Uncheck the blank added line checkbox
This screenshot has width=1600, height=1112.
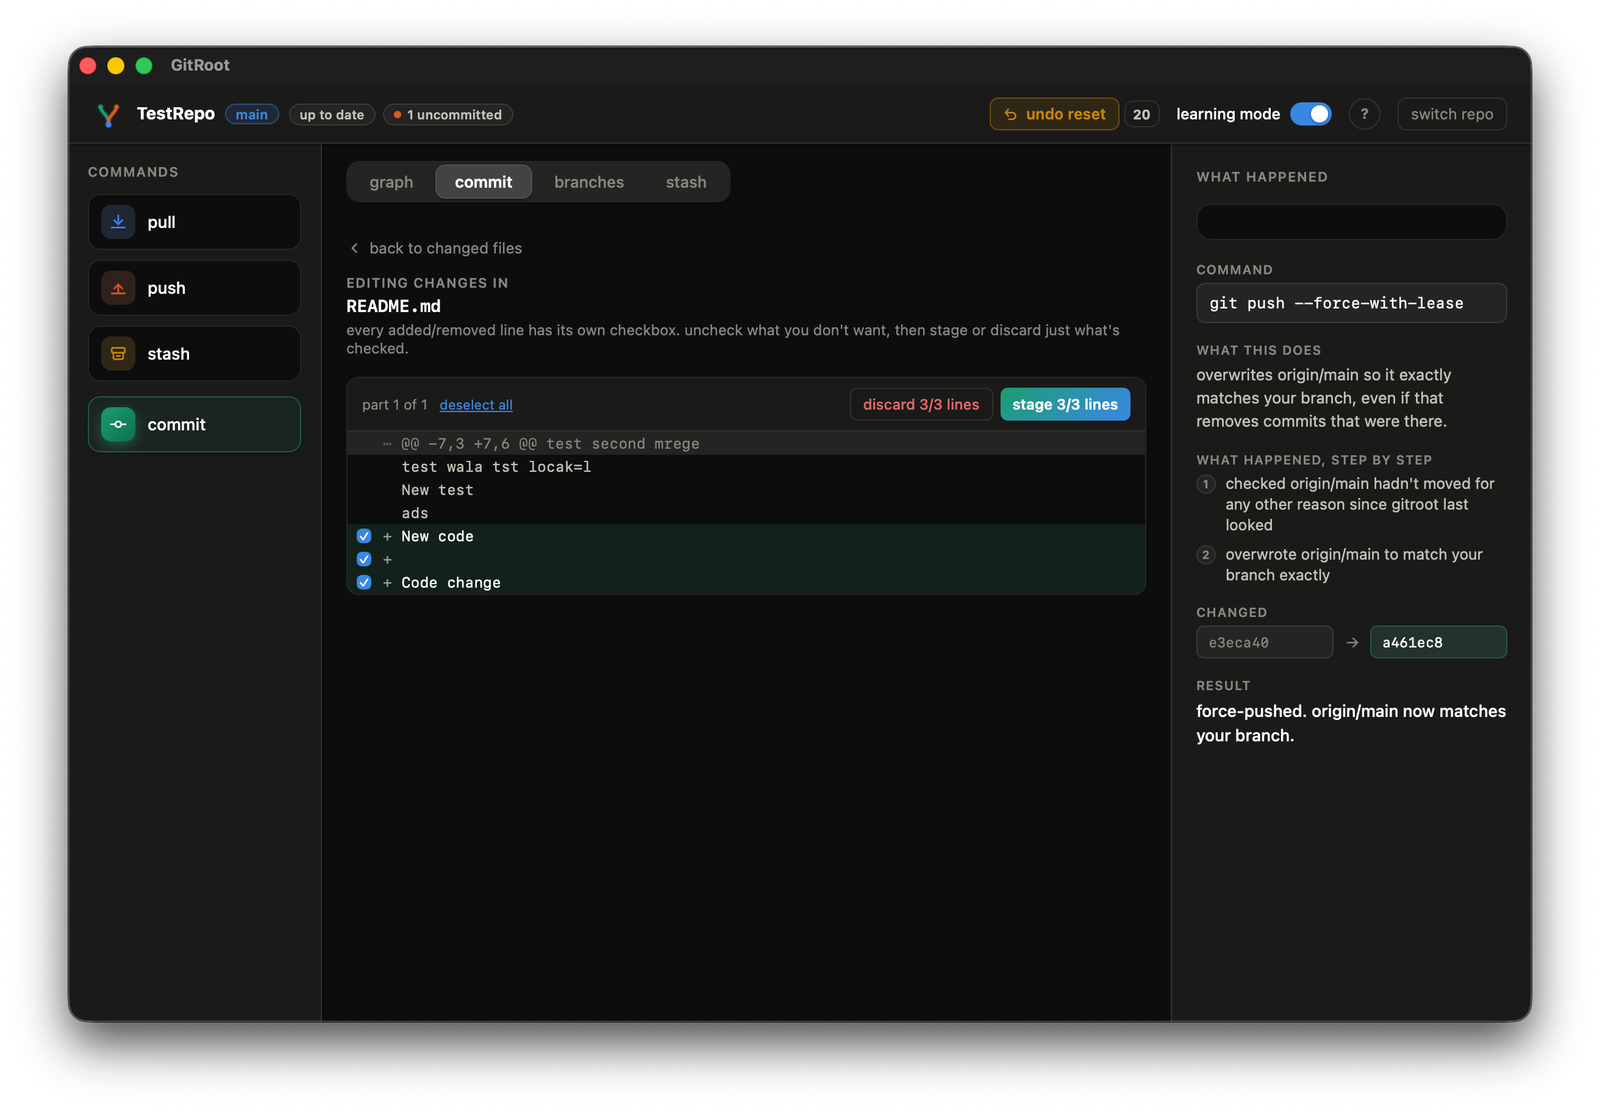click(x=364, y=559)
